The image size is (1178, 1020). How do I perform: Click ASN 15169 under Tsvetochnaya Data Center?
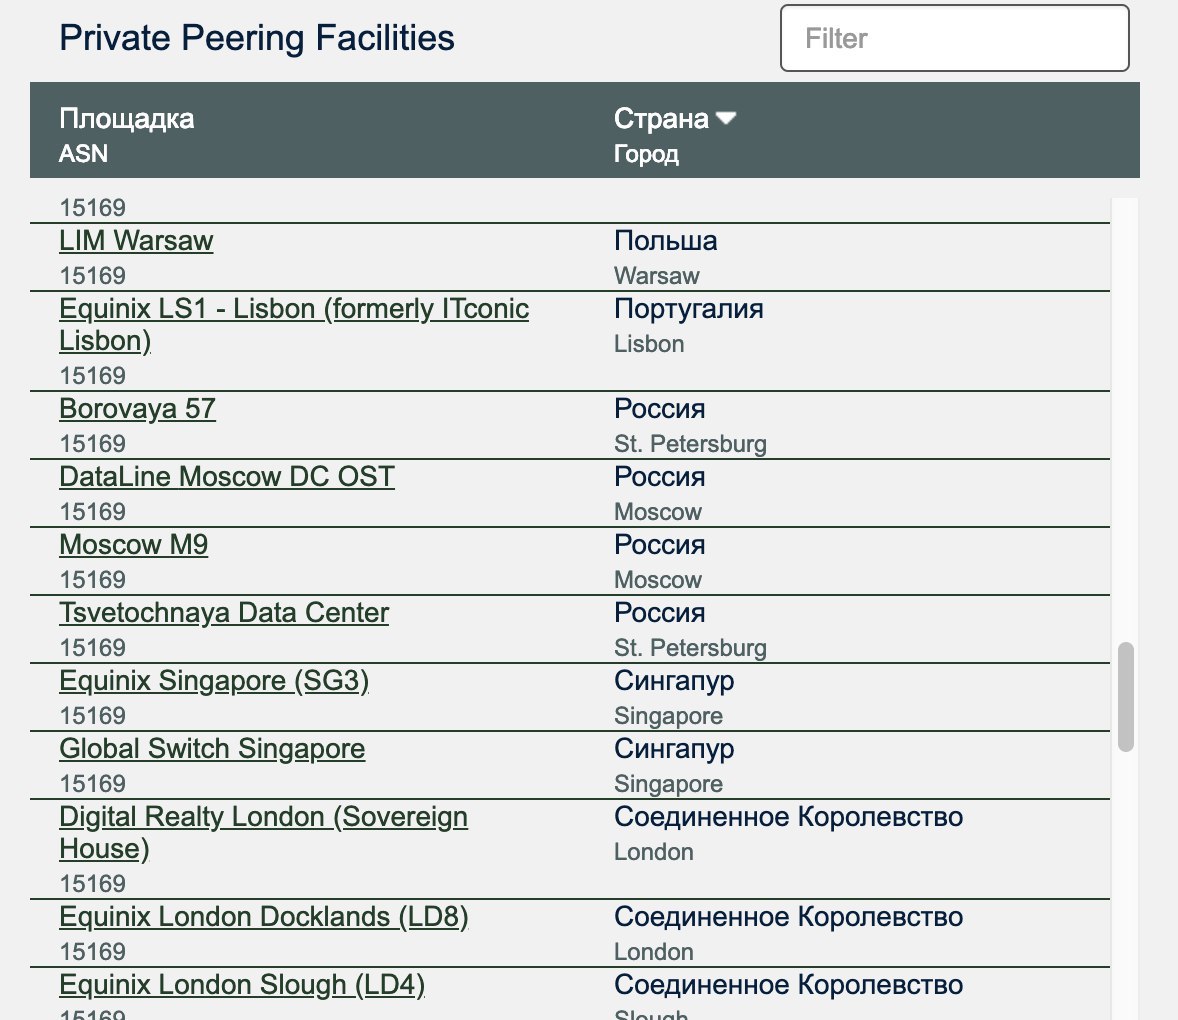click(92, 647)
